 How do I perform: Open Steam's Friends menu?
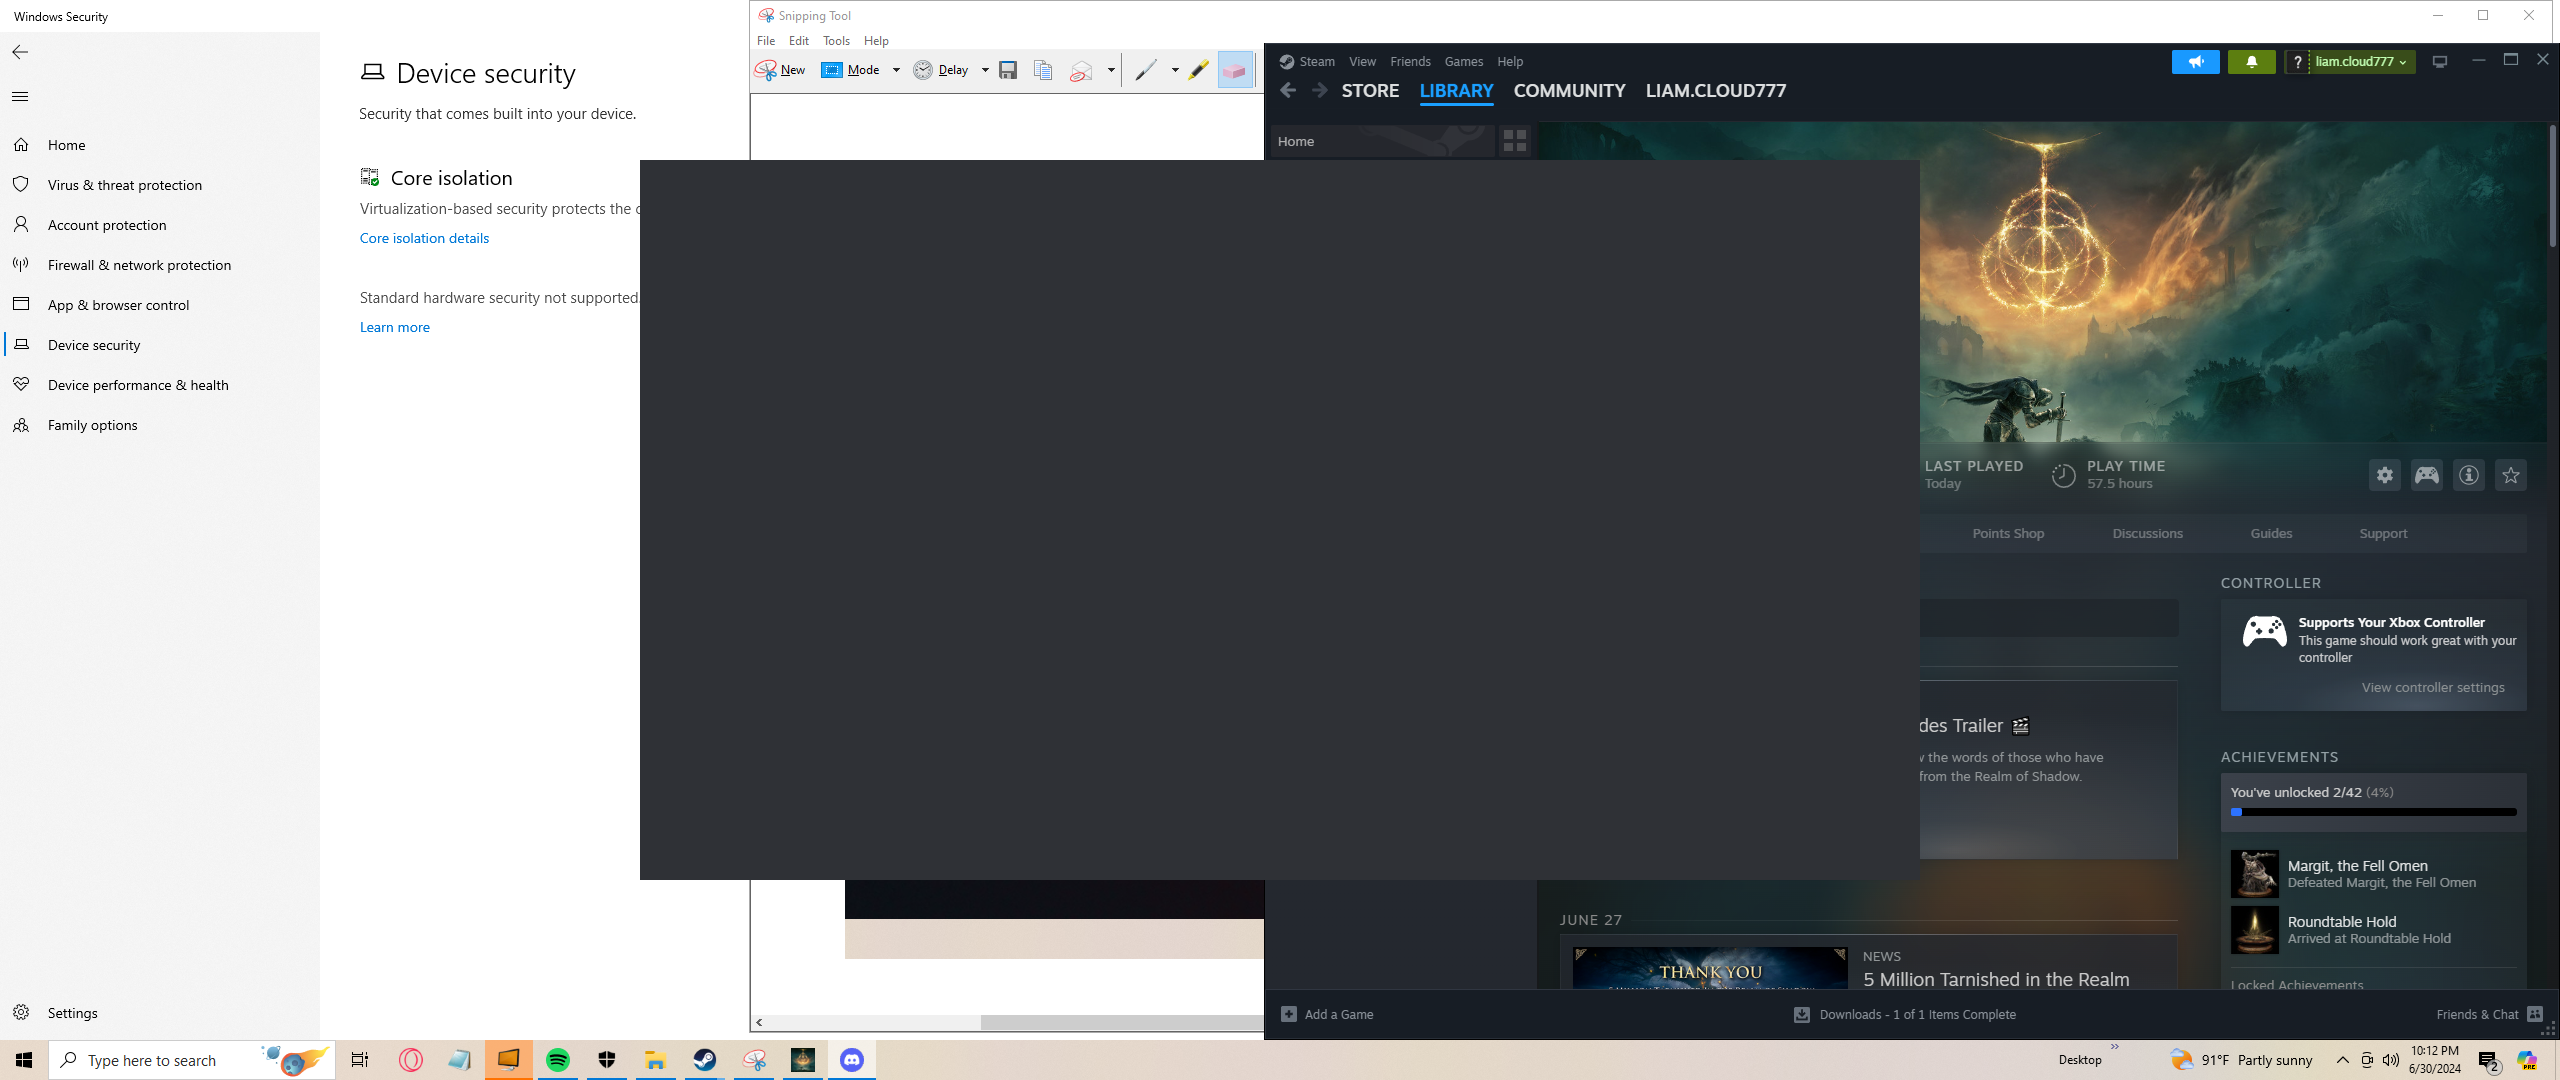1410,62
